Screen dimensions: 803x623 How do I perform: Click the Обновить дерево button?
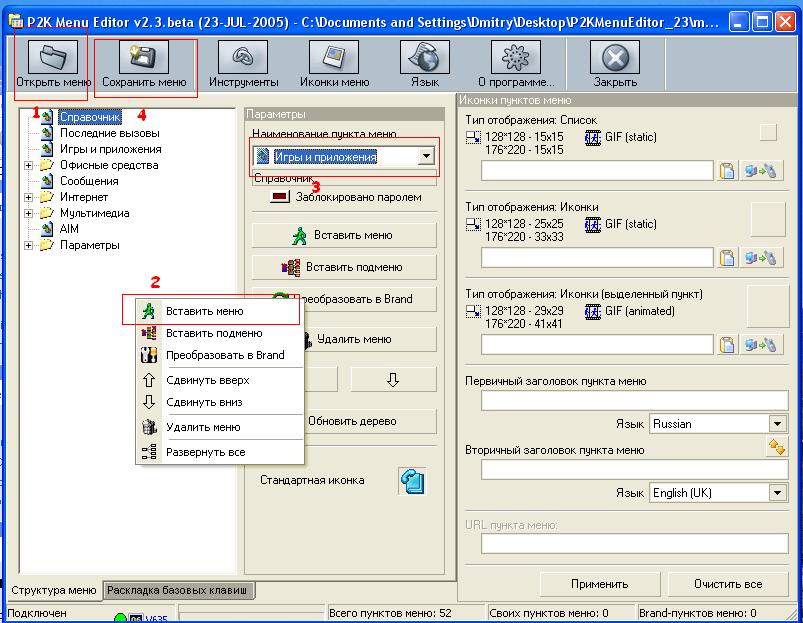370,421
